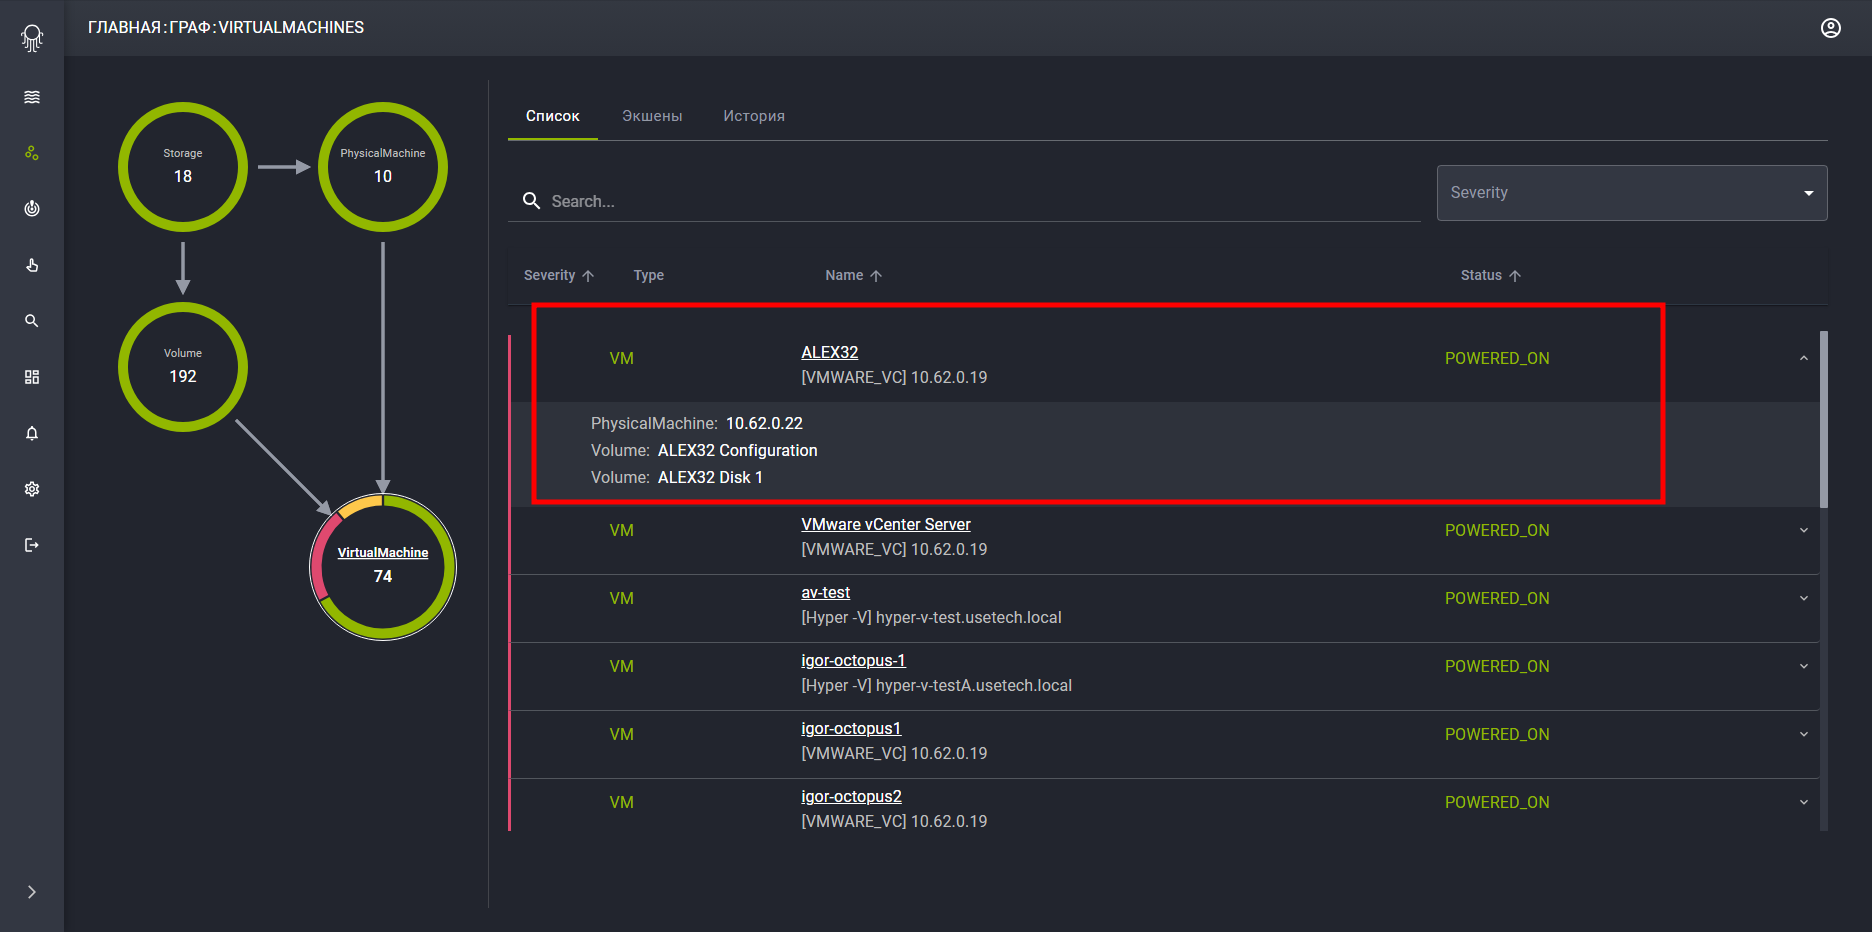The width and height of the screenshot is (1872, 932).
Task: Click the VM type cell of ALEX32
Action: (622, 358)
